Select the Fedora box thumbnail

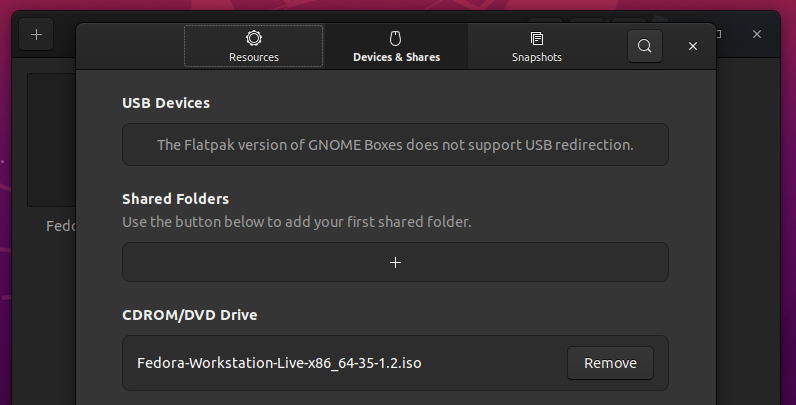pos(50,140)
